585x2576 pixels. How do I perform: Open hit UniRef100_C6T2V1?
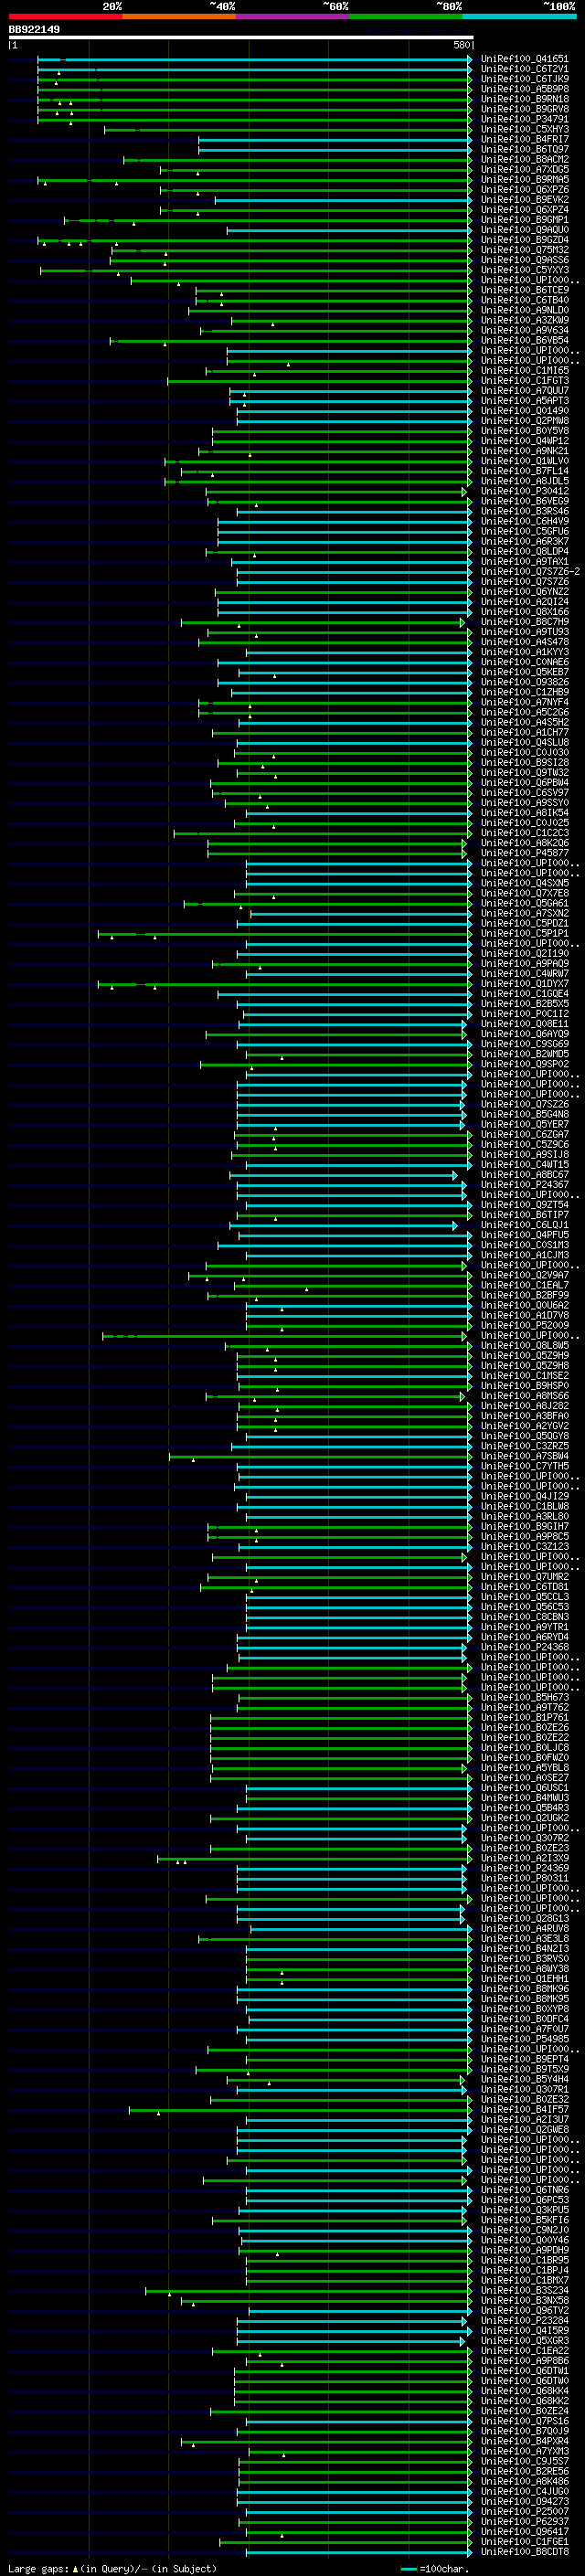click(524, 69)
